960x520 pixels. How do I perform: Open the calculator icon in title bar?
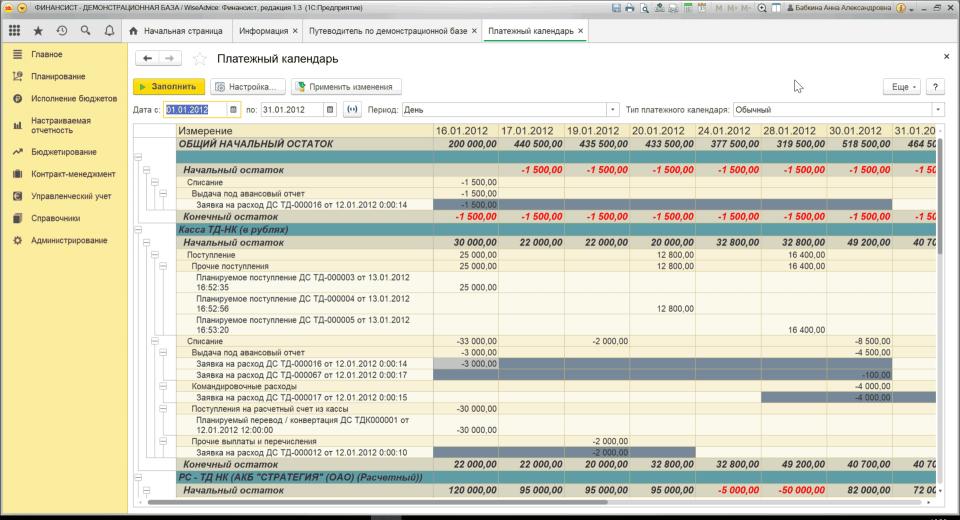688,8
